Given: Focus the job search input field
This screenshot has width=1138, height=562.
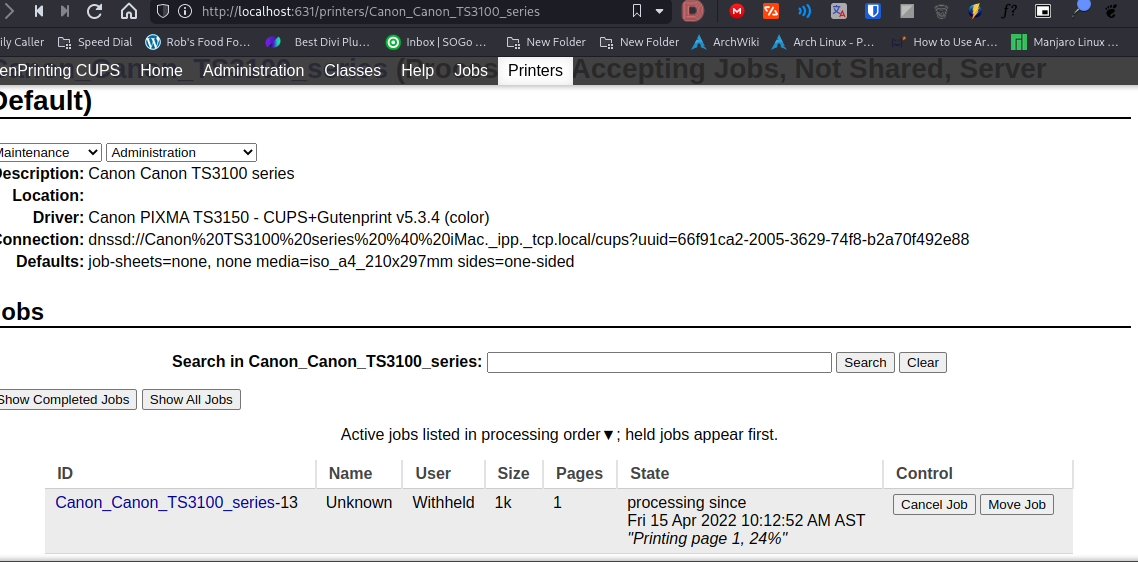Looking at the screenshot, I should pyautogui.click(x=659, y=362).
